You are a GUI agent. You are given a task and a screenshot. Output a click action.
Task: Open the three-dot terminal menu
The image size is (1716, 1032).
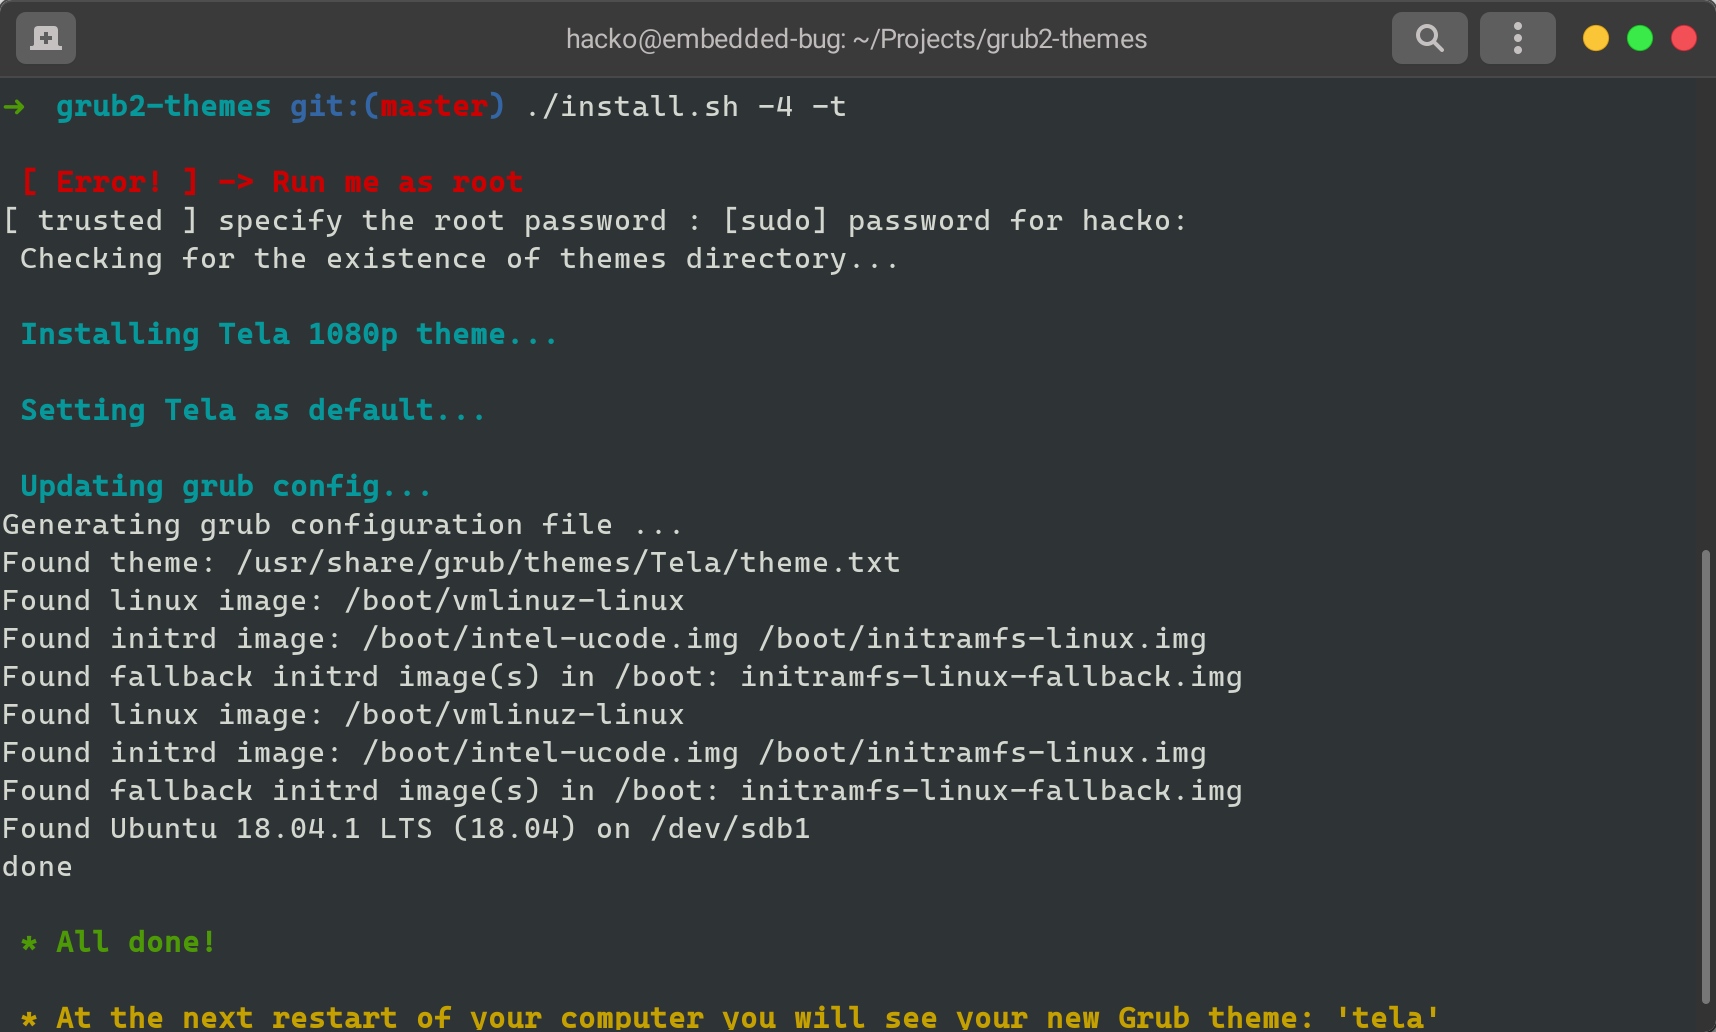pyautogui.click(x=1517, y=37)
